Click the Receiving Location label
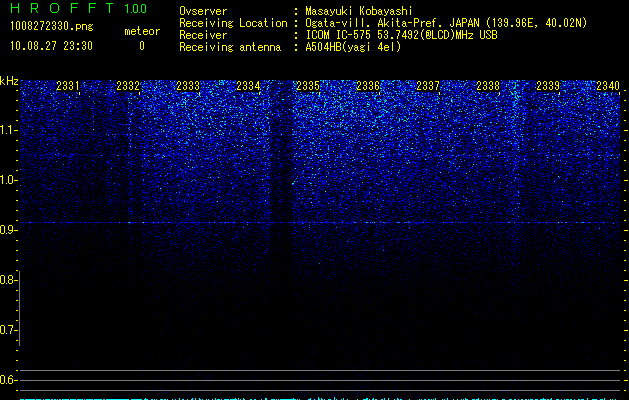The width and height of the screenshot is (629, 400). (x=233, y=23)
